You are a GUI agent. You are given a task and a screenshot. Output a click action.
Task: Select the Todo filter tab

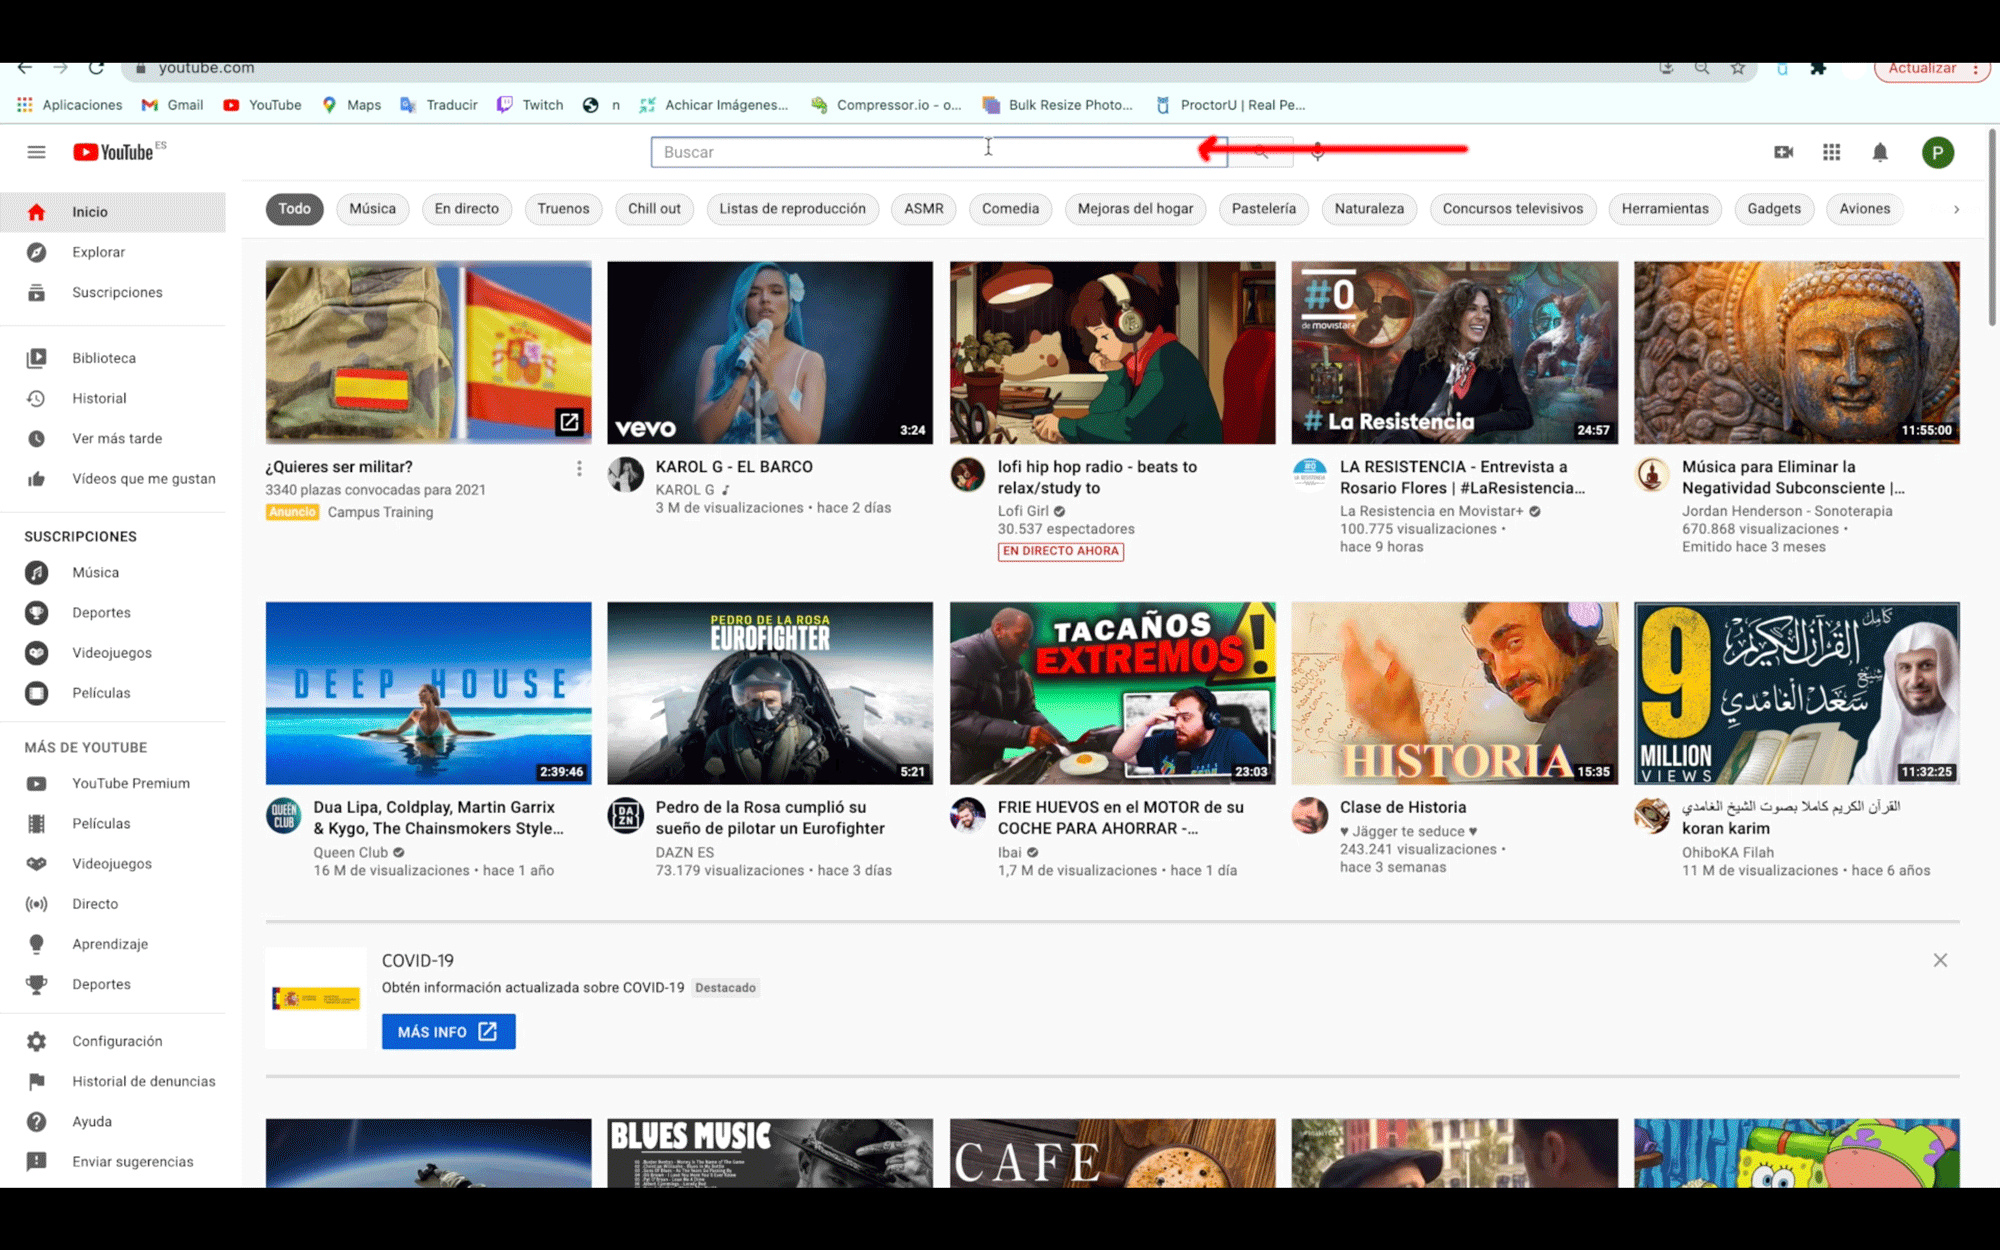pyautogui.click(x=295, y=207)
